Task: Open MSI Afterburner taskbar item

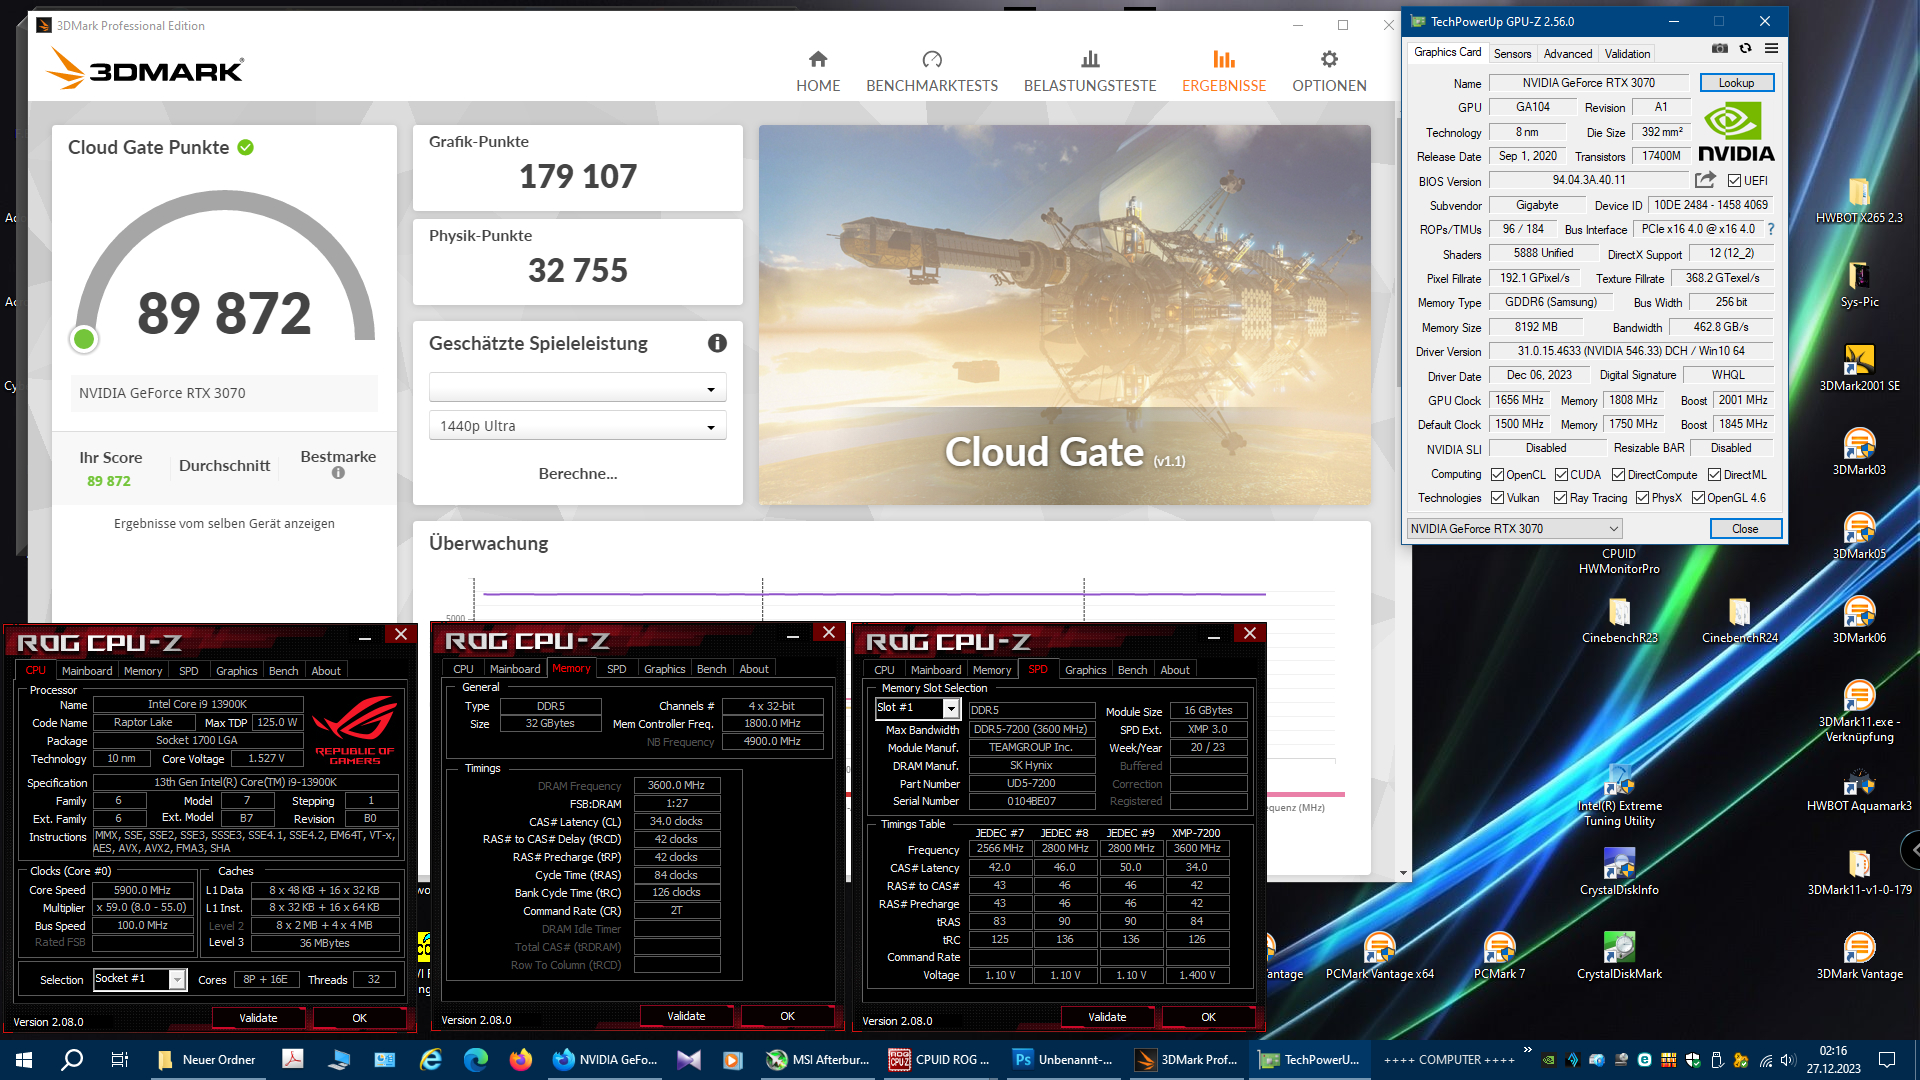Action: [818, 1060]
